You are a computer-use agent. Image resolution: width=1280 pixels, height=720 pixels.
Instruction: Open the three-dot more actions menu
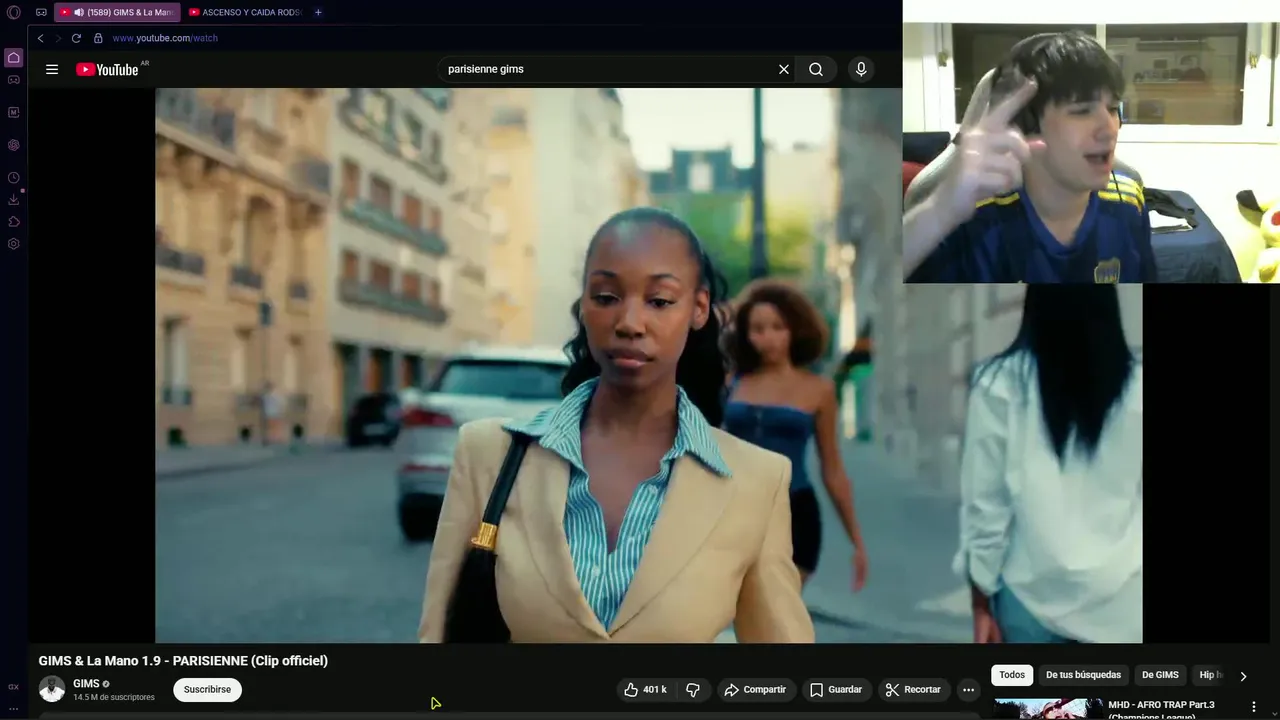pyautogui.click(x=968, y=689)
